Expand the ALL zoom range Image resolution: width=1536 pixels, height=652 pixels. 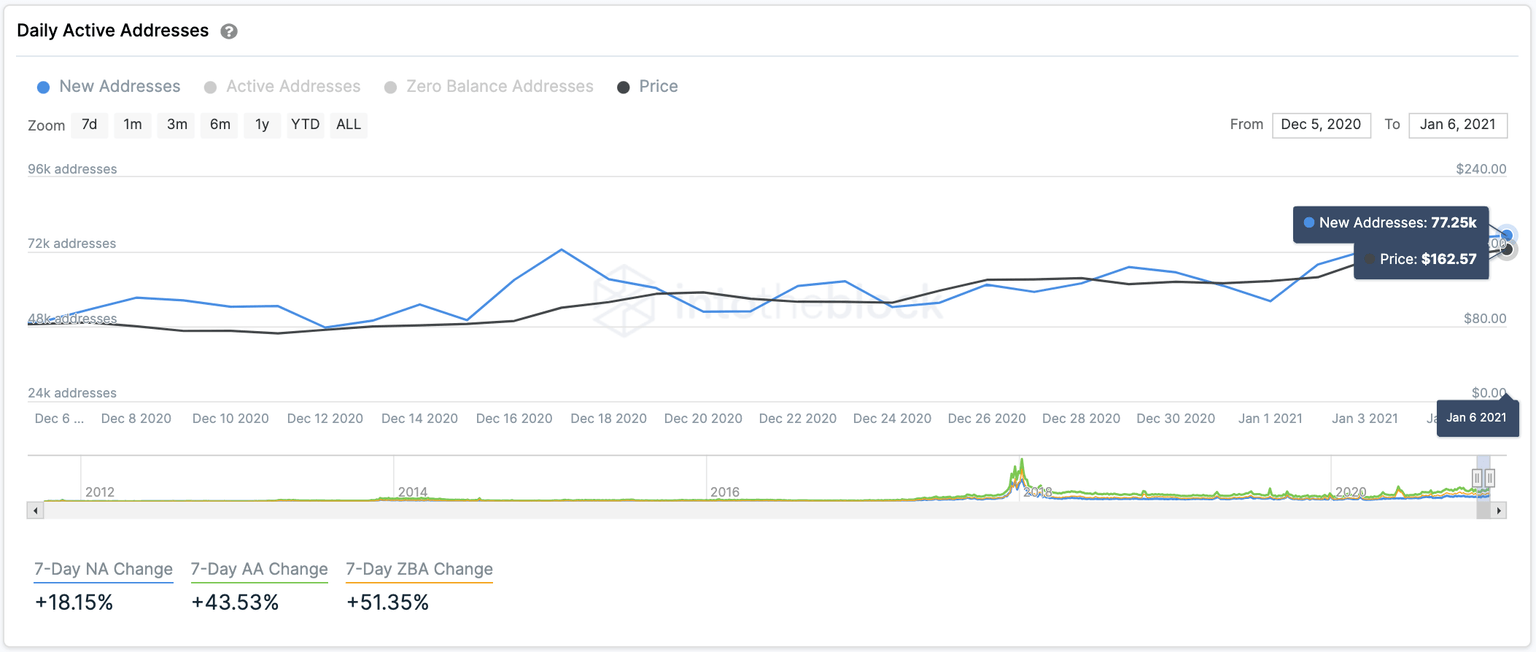(x=348, y=124)
